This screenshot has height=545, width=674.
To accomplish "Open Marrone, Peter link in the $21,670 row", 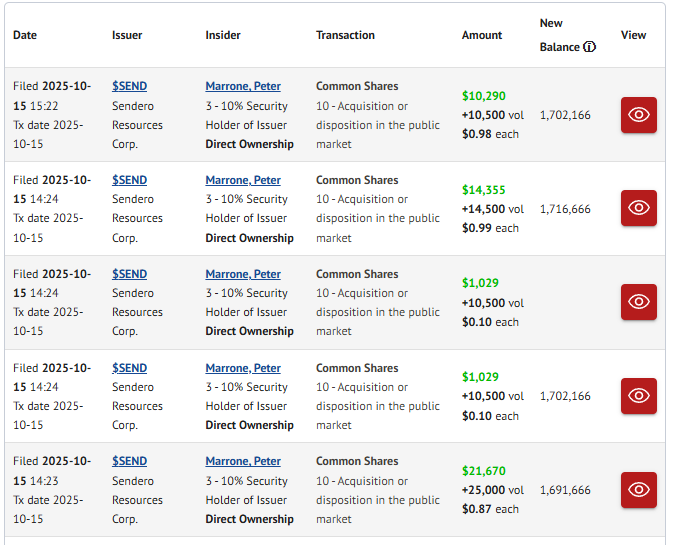I will click(243, 461).
